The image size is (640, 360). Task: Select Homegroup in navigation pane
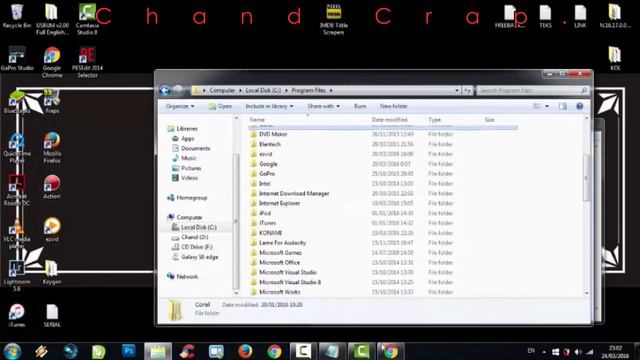pos(191,198)
